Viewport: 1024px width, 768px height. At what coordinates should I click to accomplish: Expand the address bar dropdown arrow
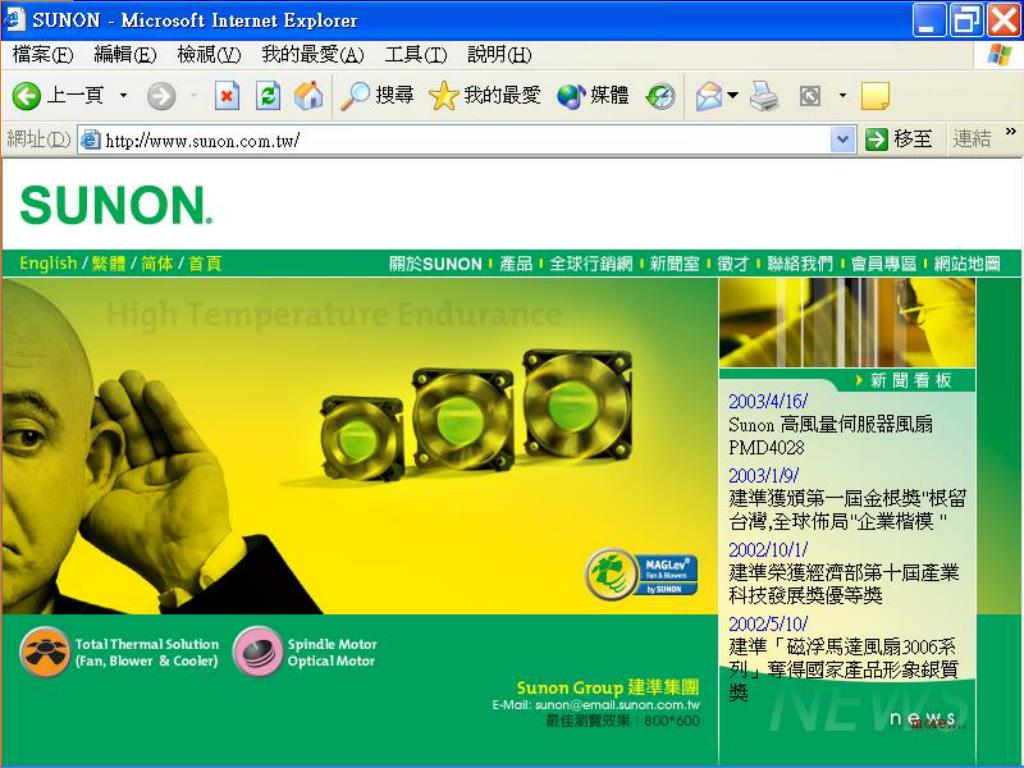(842, 139)
